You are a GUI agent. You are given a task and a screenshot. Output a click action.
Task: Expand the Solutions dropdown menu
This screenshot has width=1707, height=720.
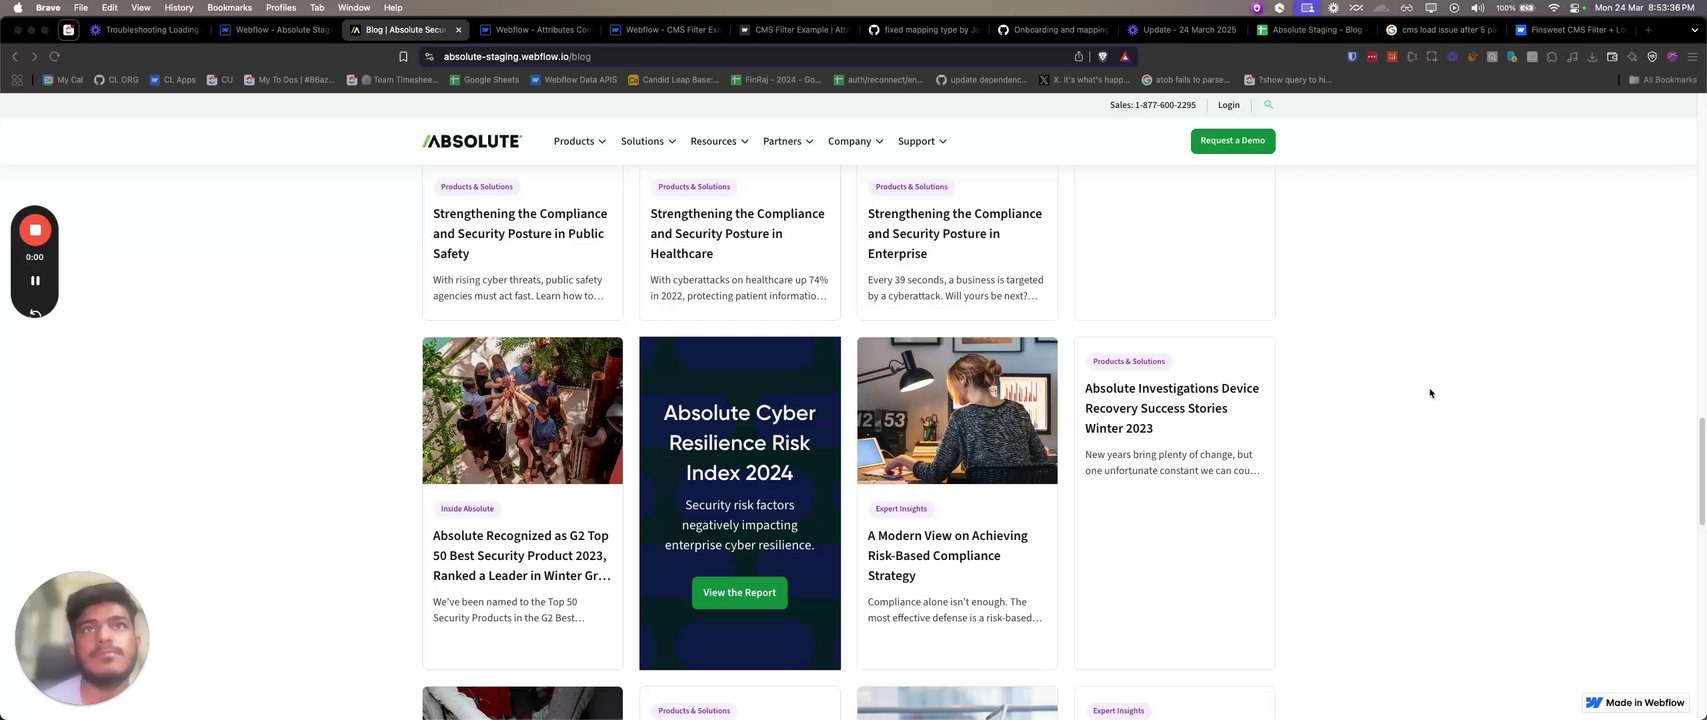(x=648, y=141)
